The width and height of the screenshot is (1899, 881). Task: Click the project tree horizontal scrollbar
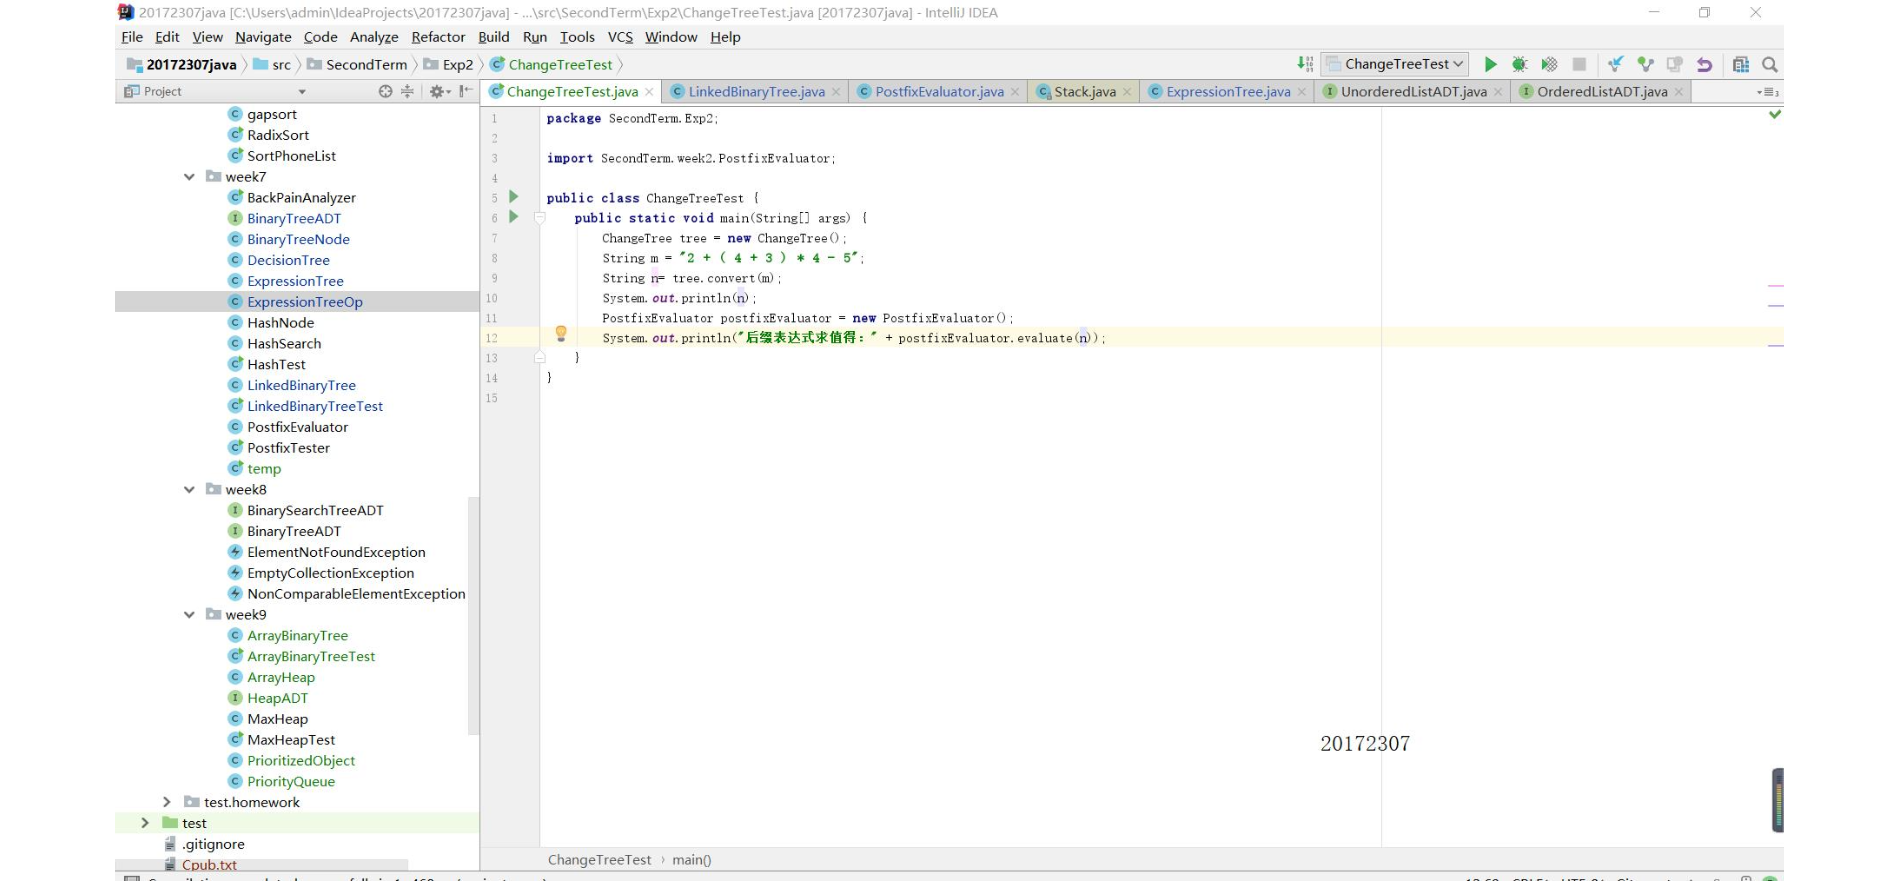pyautogui.click(x=262, y=864)
